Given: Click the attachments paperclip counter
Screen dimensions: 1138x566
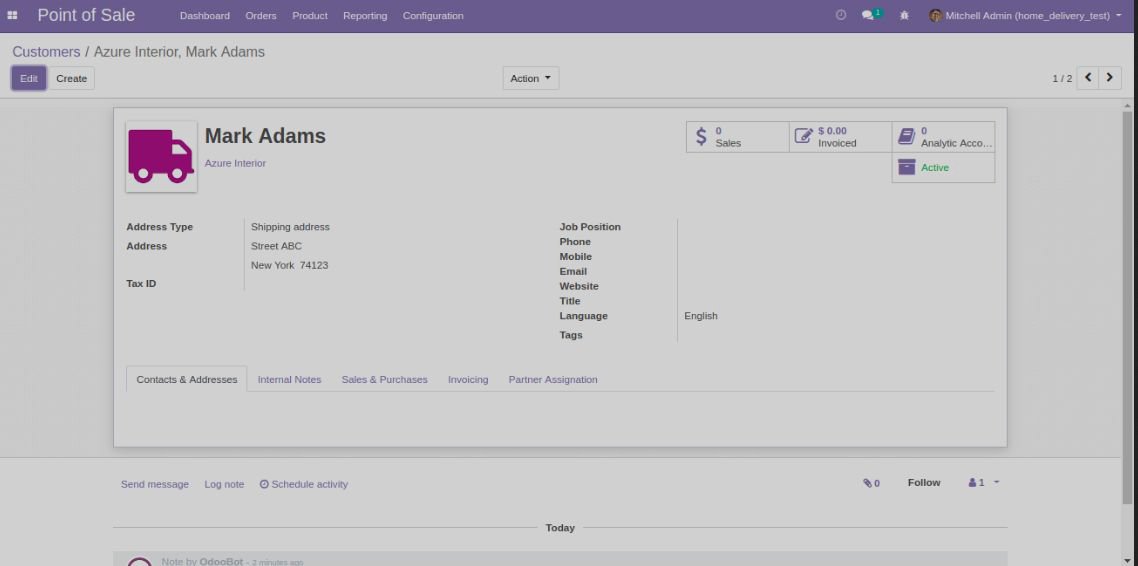Looking at the screenshot, I should coord(871,483).
